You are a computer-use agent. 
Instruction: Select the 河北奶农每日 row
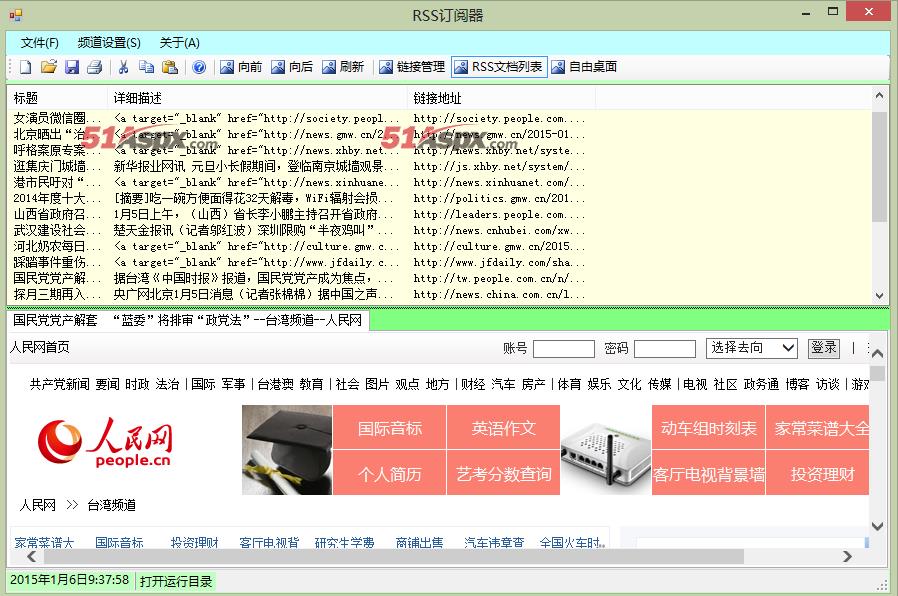299,247
